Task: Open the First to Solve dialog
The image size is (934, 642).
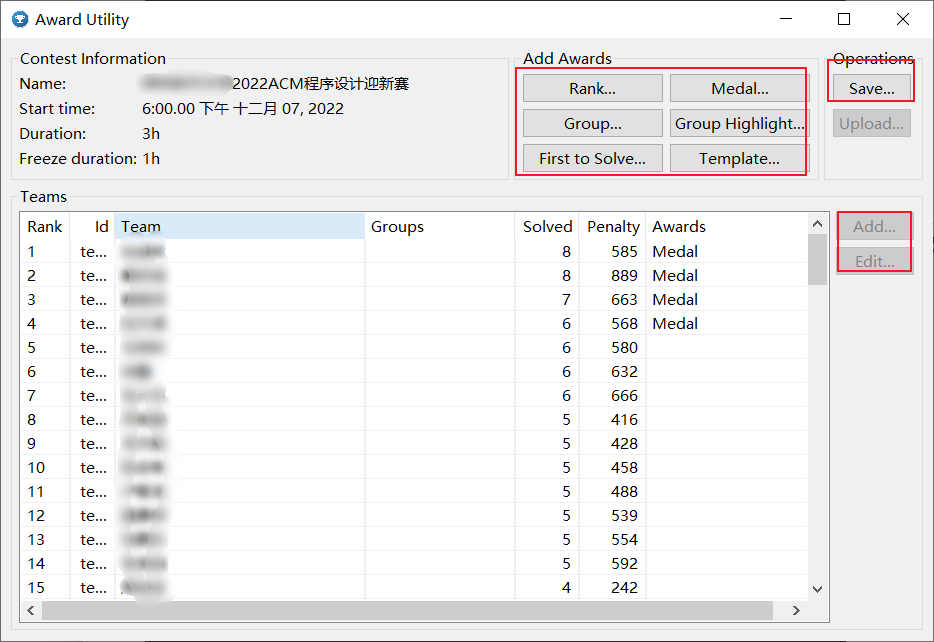Action: [591, 158]
